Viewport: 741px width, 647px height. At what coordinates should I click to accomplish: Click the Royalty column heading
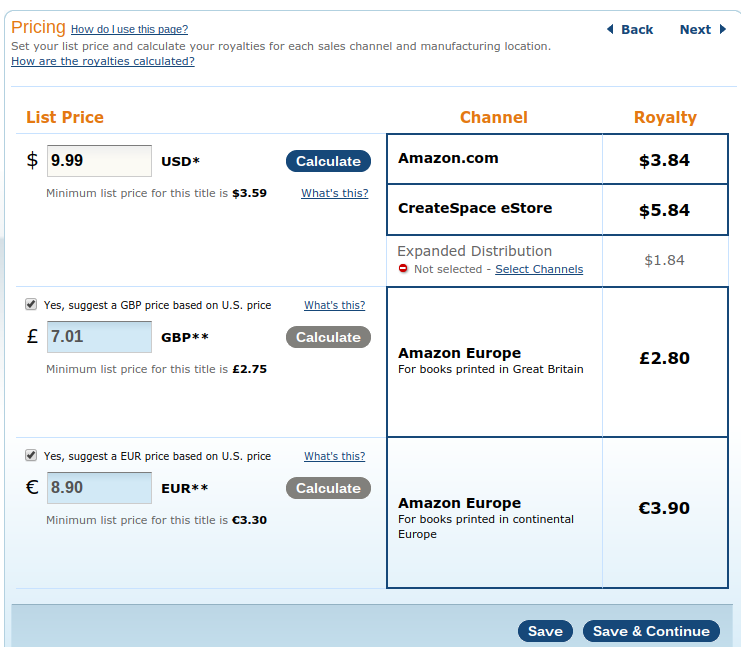click(665, 118)
